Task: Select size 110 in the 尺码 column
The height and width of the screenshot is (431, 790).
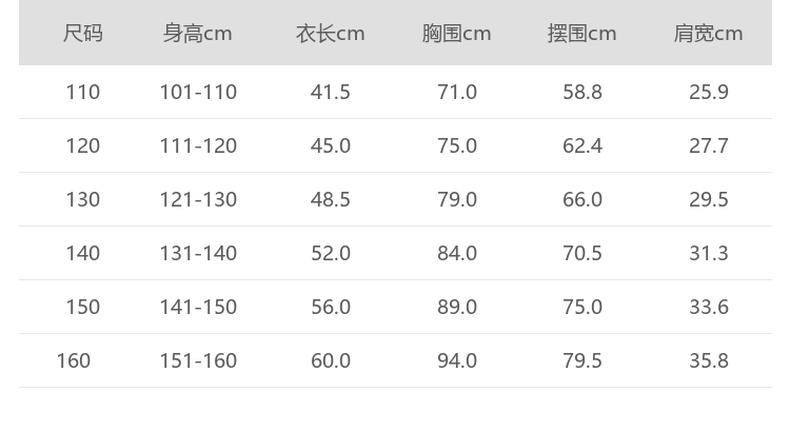Action: tap(83, 92)
